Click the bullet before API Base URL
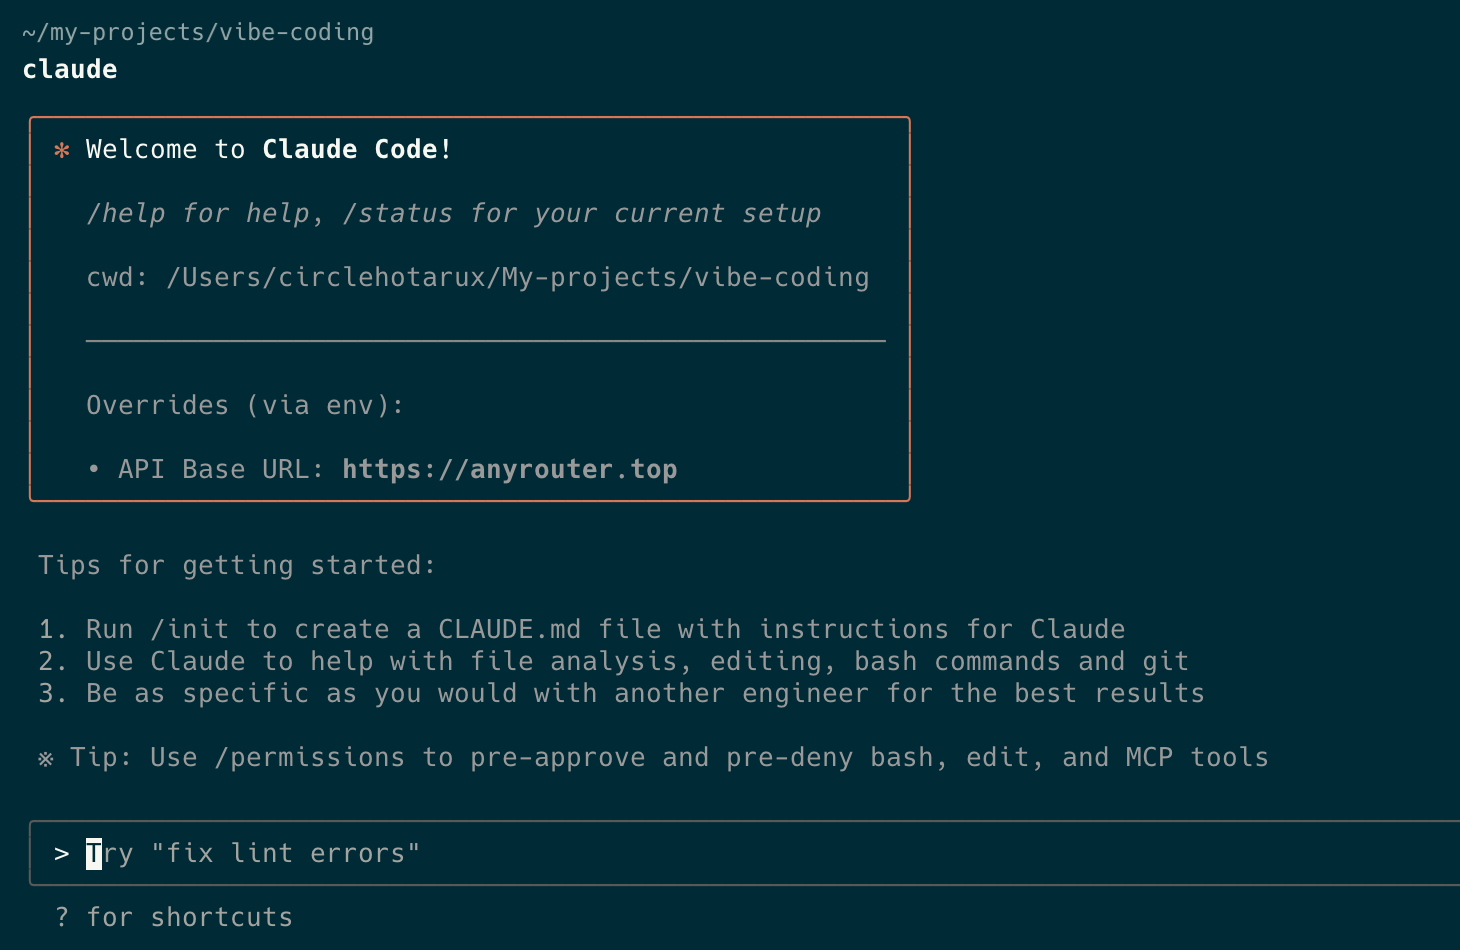 click(x=94, y=469)
